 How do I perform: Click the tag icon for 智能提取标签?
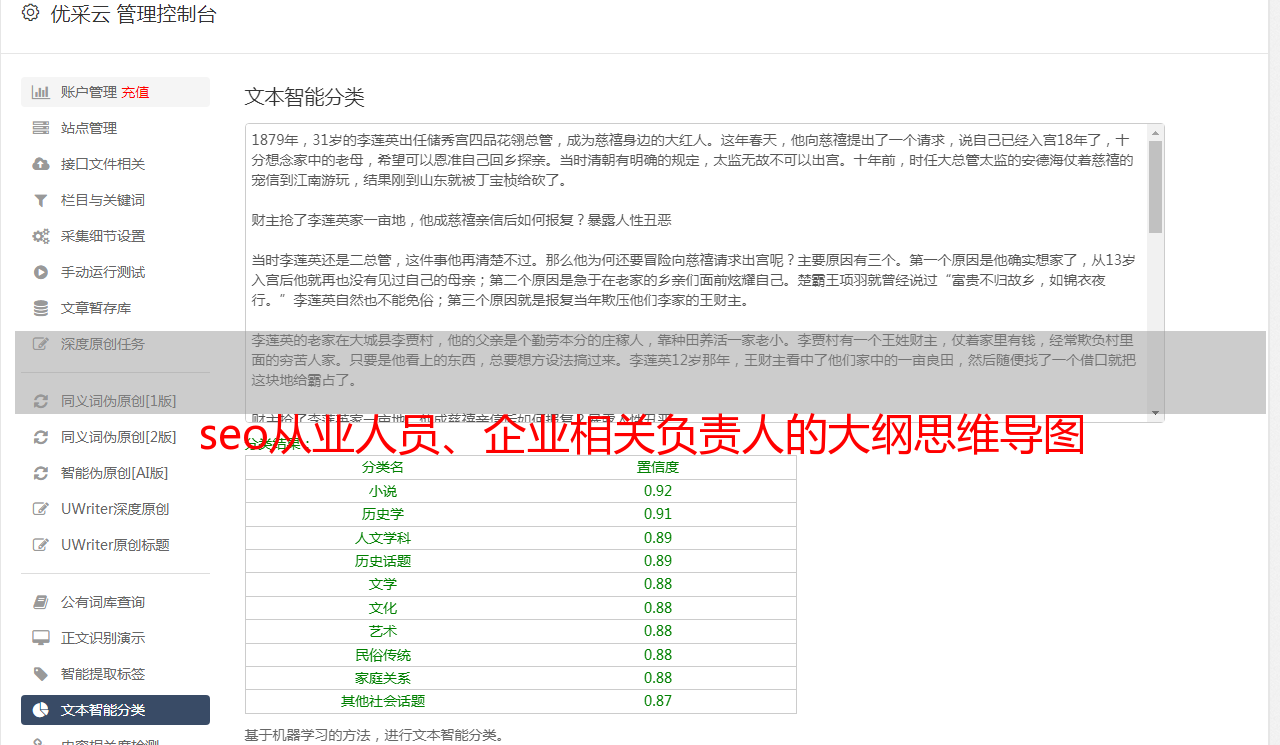pos(41,674)
